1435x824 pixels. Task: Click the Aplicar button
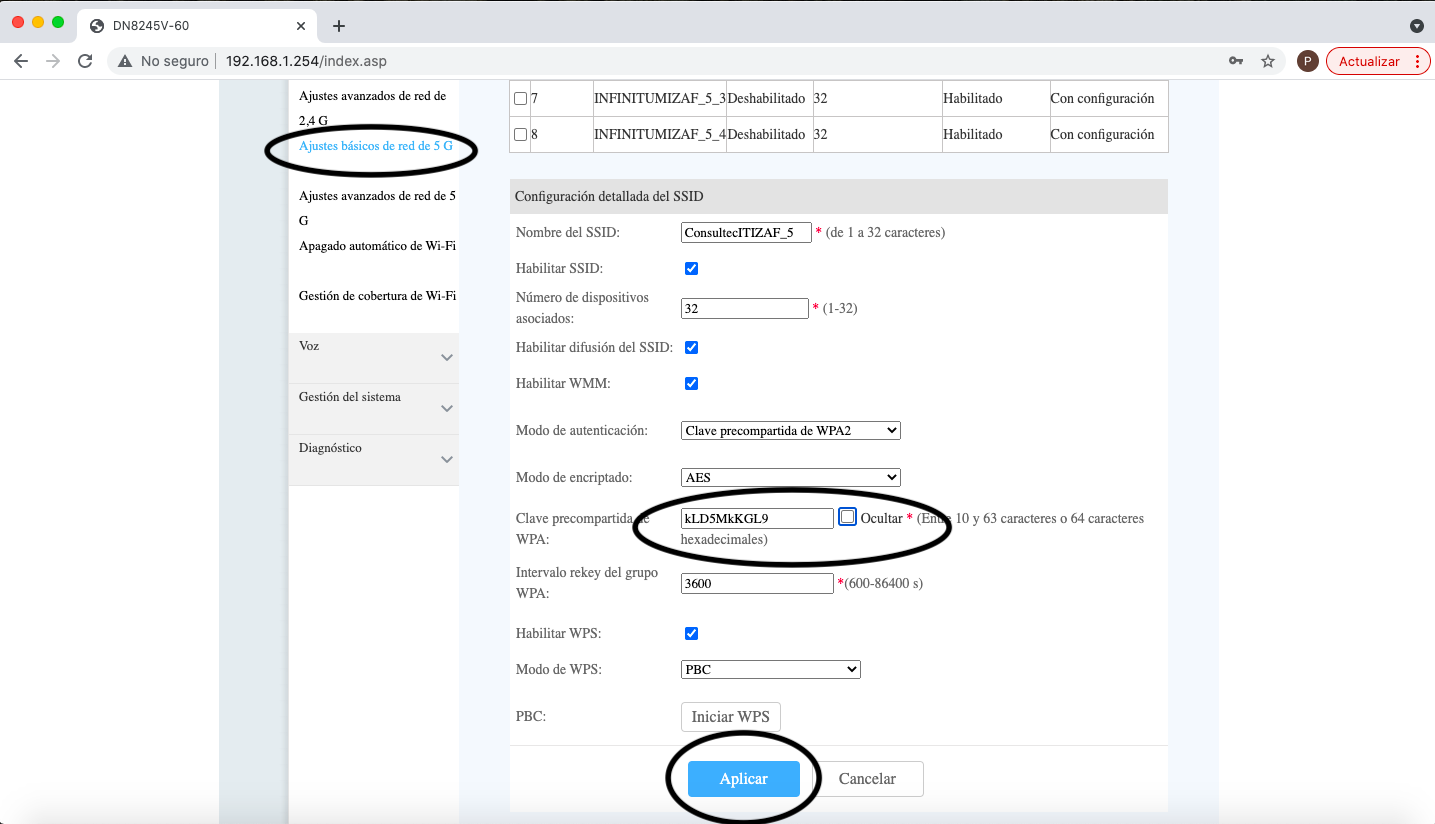pos(743,779)
